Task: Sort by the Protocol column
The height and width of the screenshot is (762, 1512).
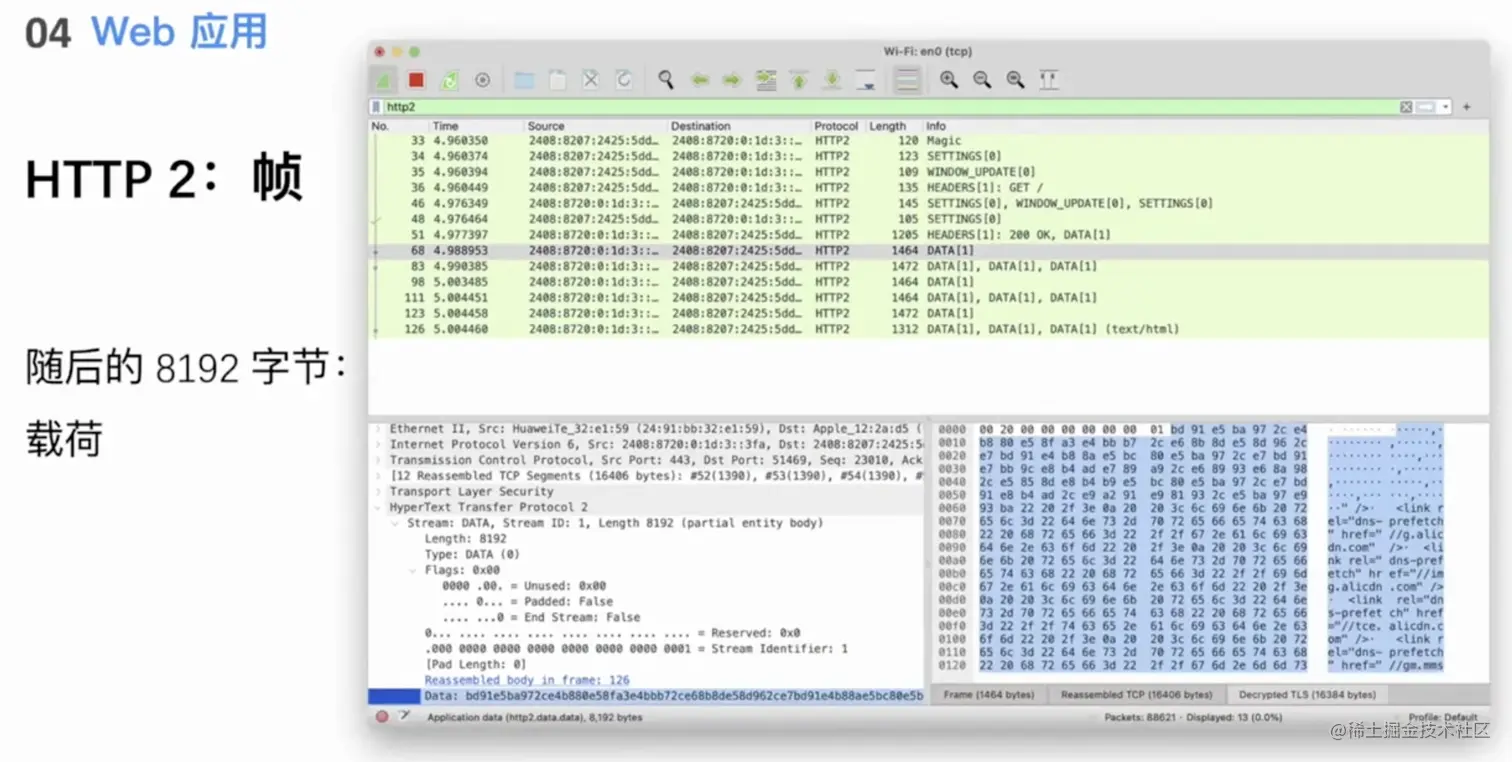Action: (838, 126)
